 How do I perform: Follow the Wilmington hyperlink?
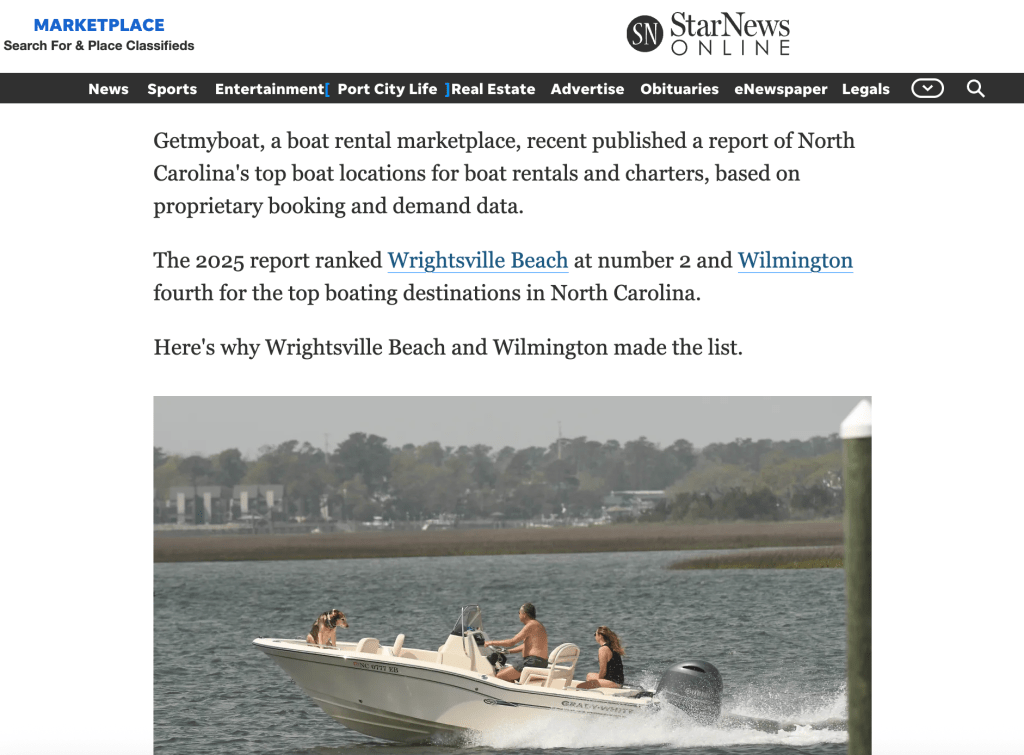pos(795,260)
